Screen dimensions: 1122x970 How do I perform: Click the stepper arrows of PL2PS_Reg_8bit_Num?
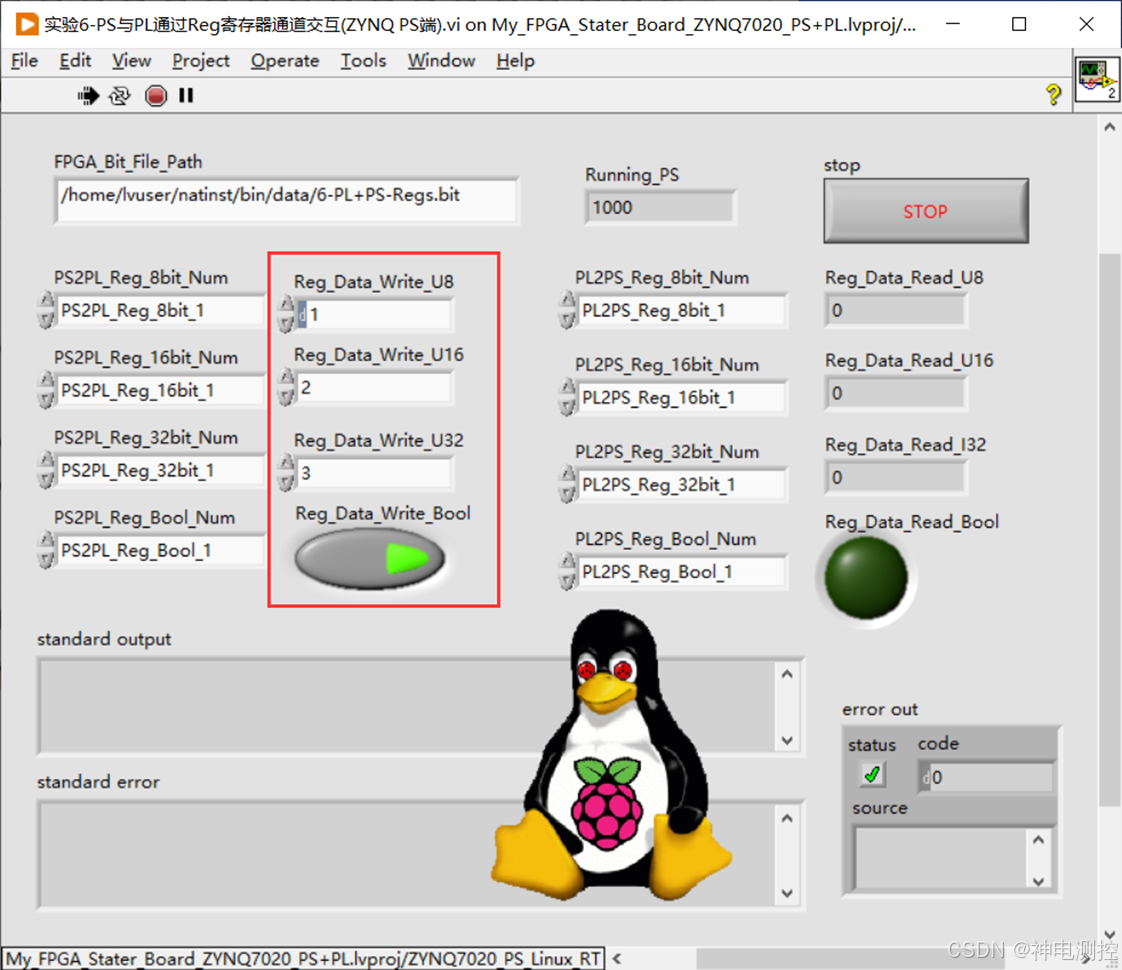tap(567, 310)
